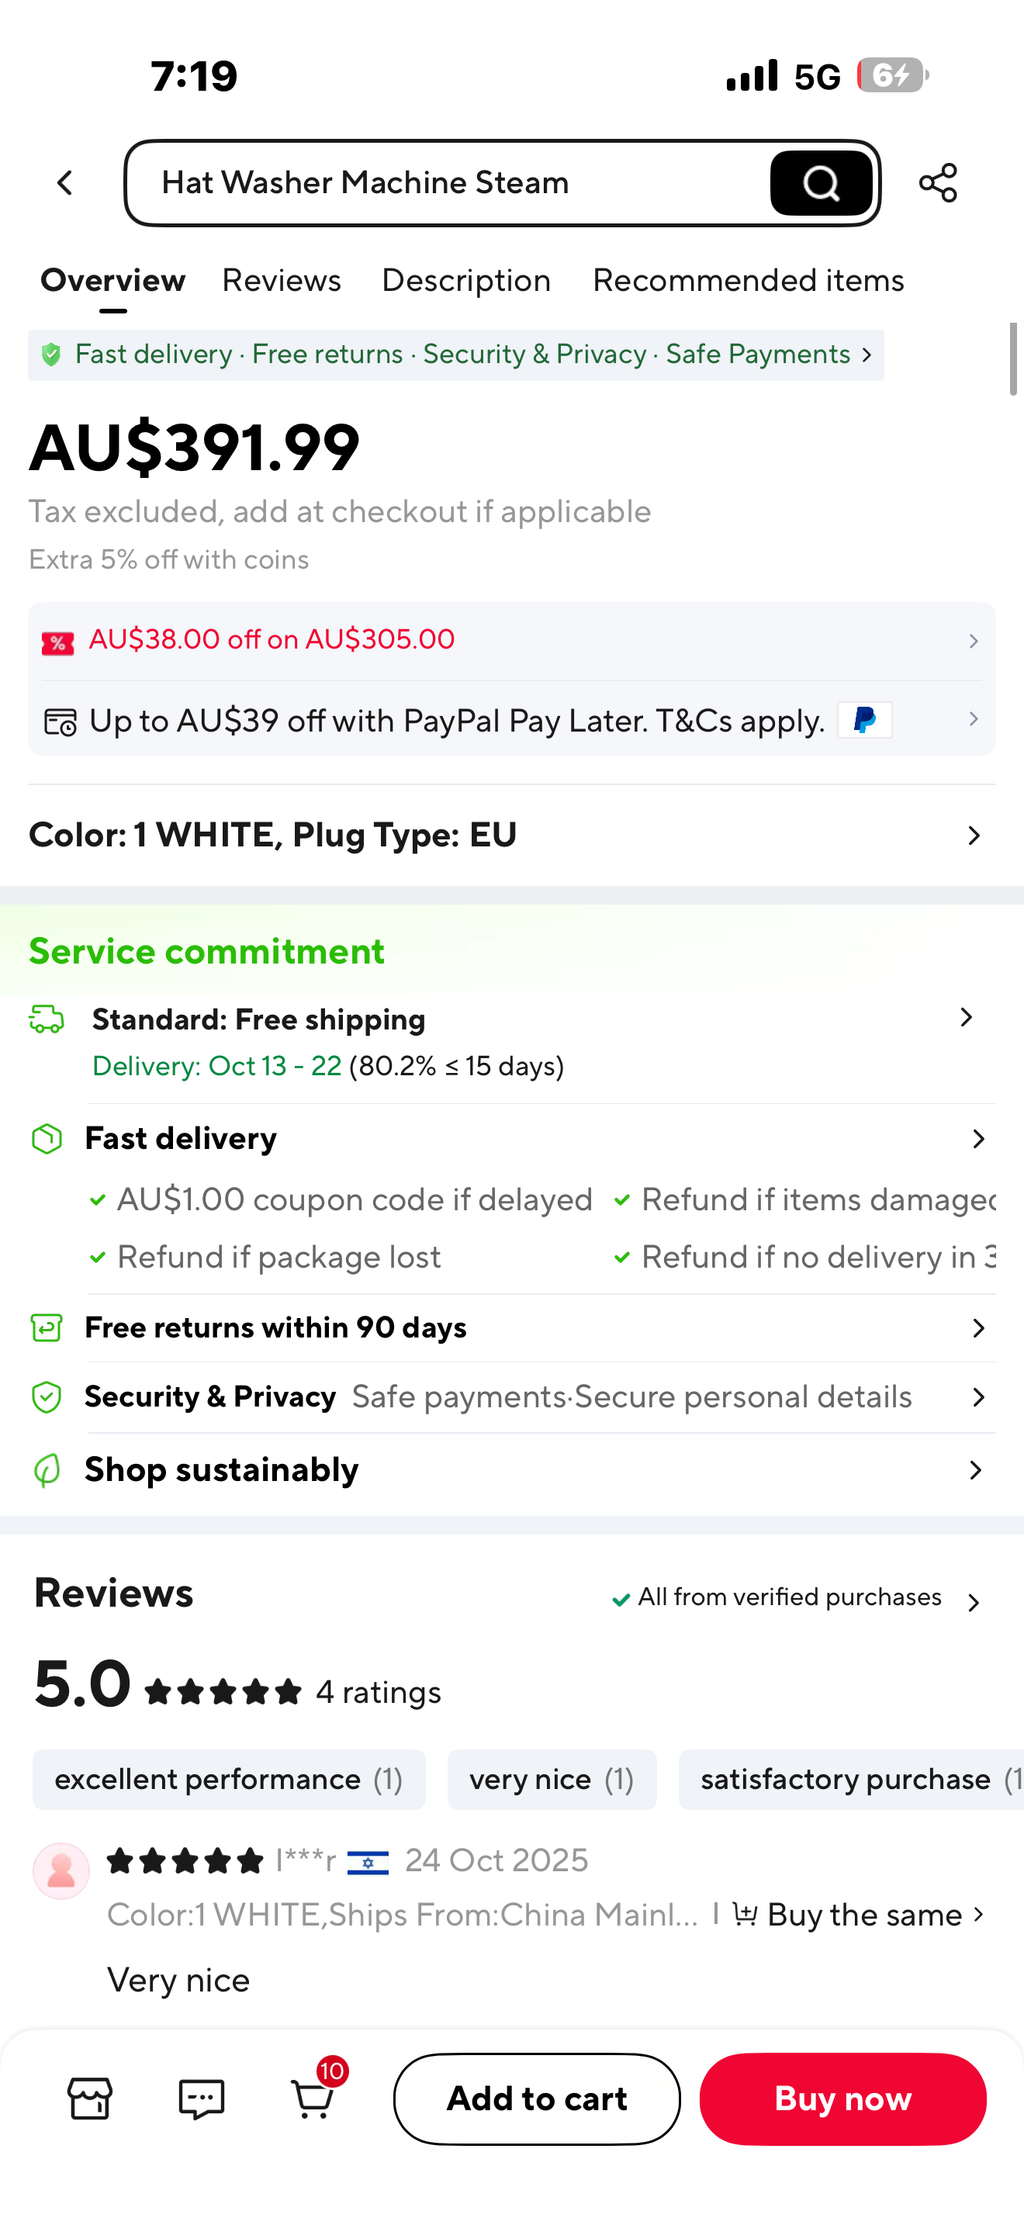Tap the back arrow icon
Viewport: 1024px width, 2225px height.
(x=65, y=183)
